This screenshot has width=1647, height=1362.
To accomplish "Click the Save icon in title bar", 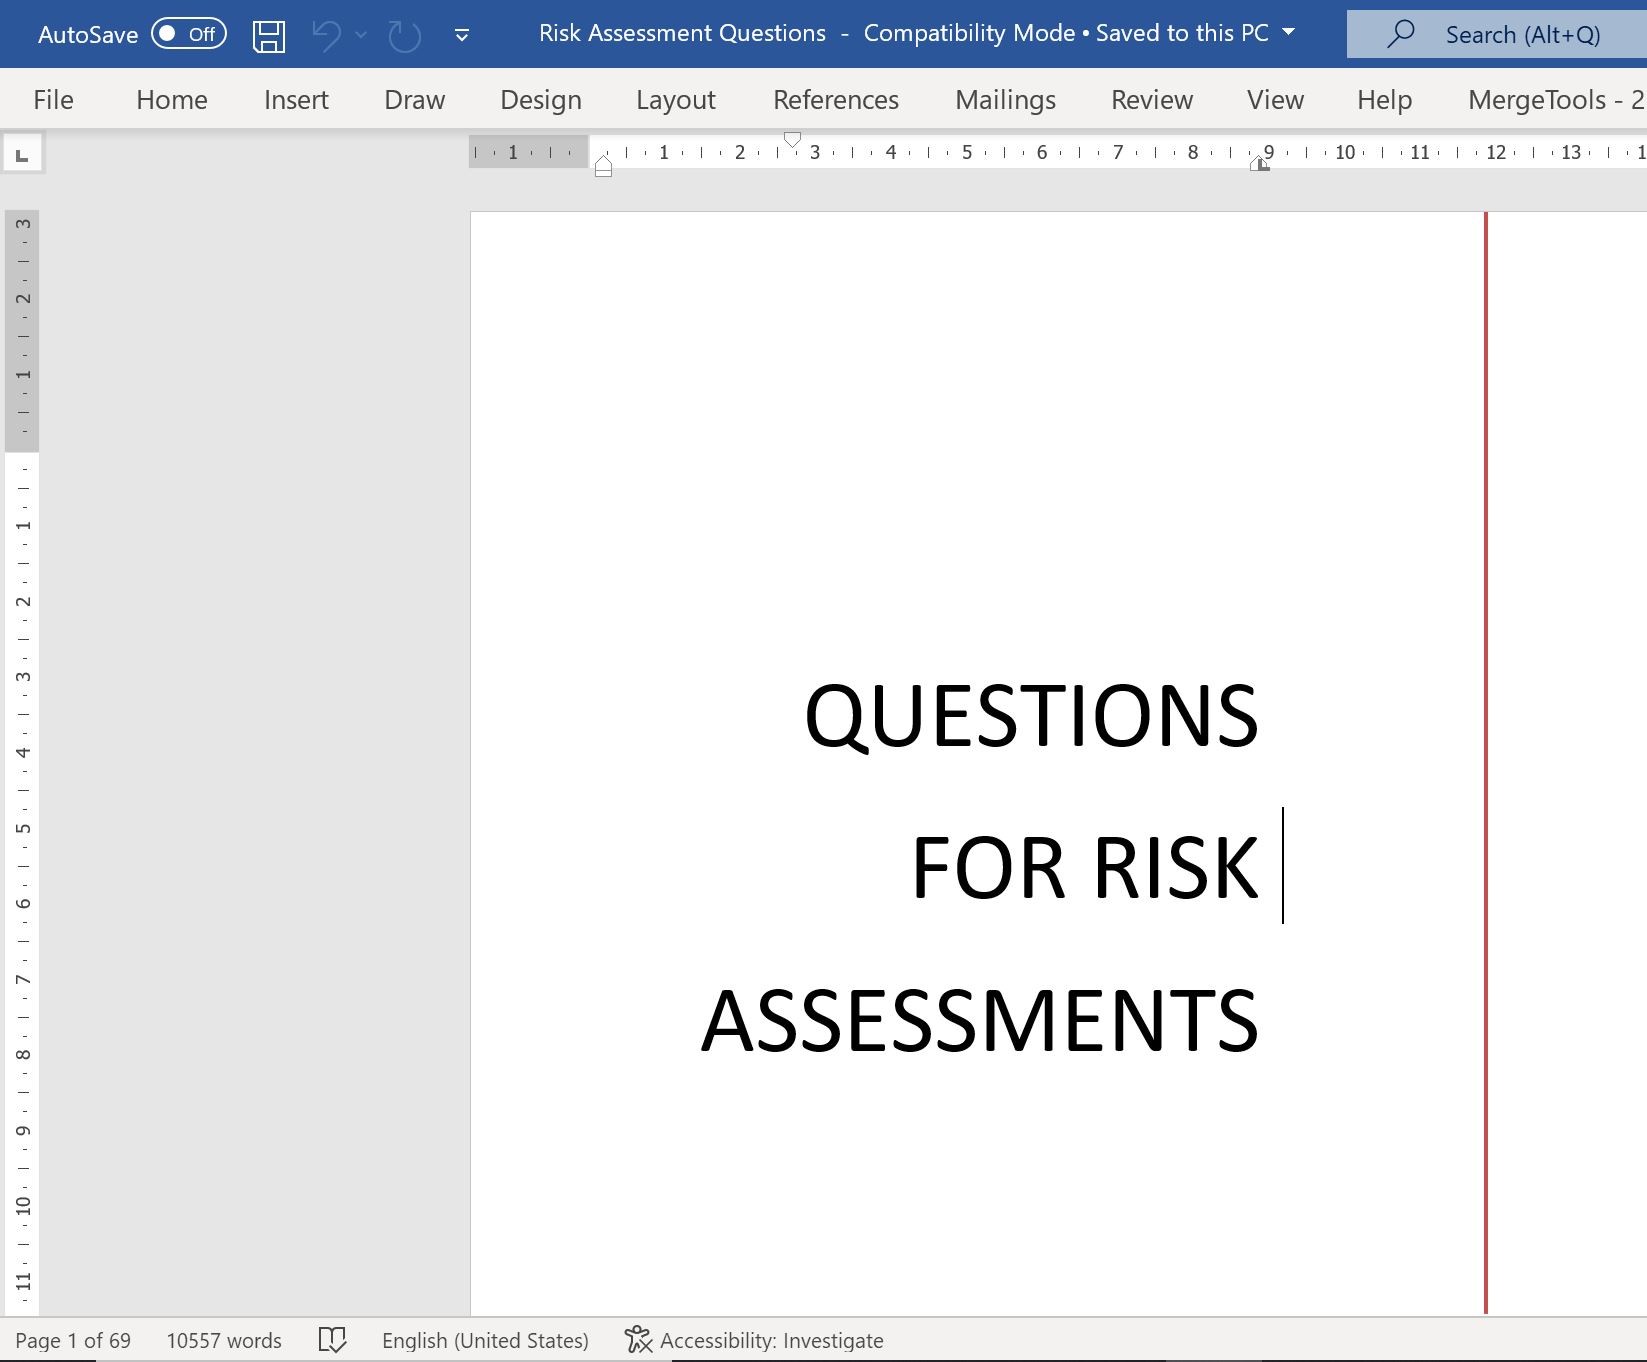I will 268,35.
